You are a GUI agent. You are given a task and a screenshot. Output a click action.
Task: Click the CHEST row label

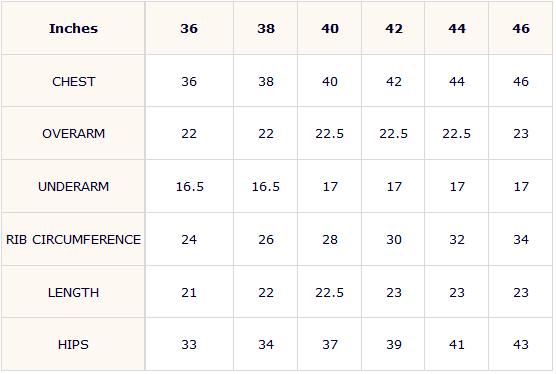73,82
